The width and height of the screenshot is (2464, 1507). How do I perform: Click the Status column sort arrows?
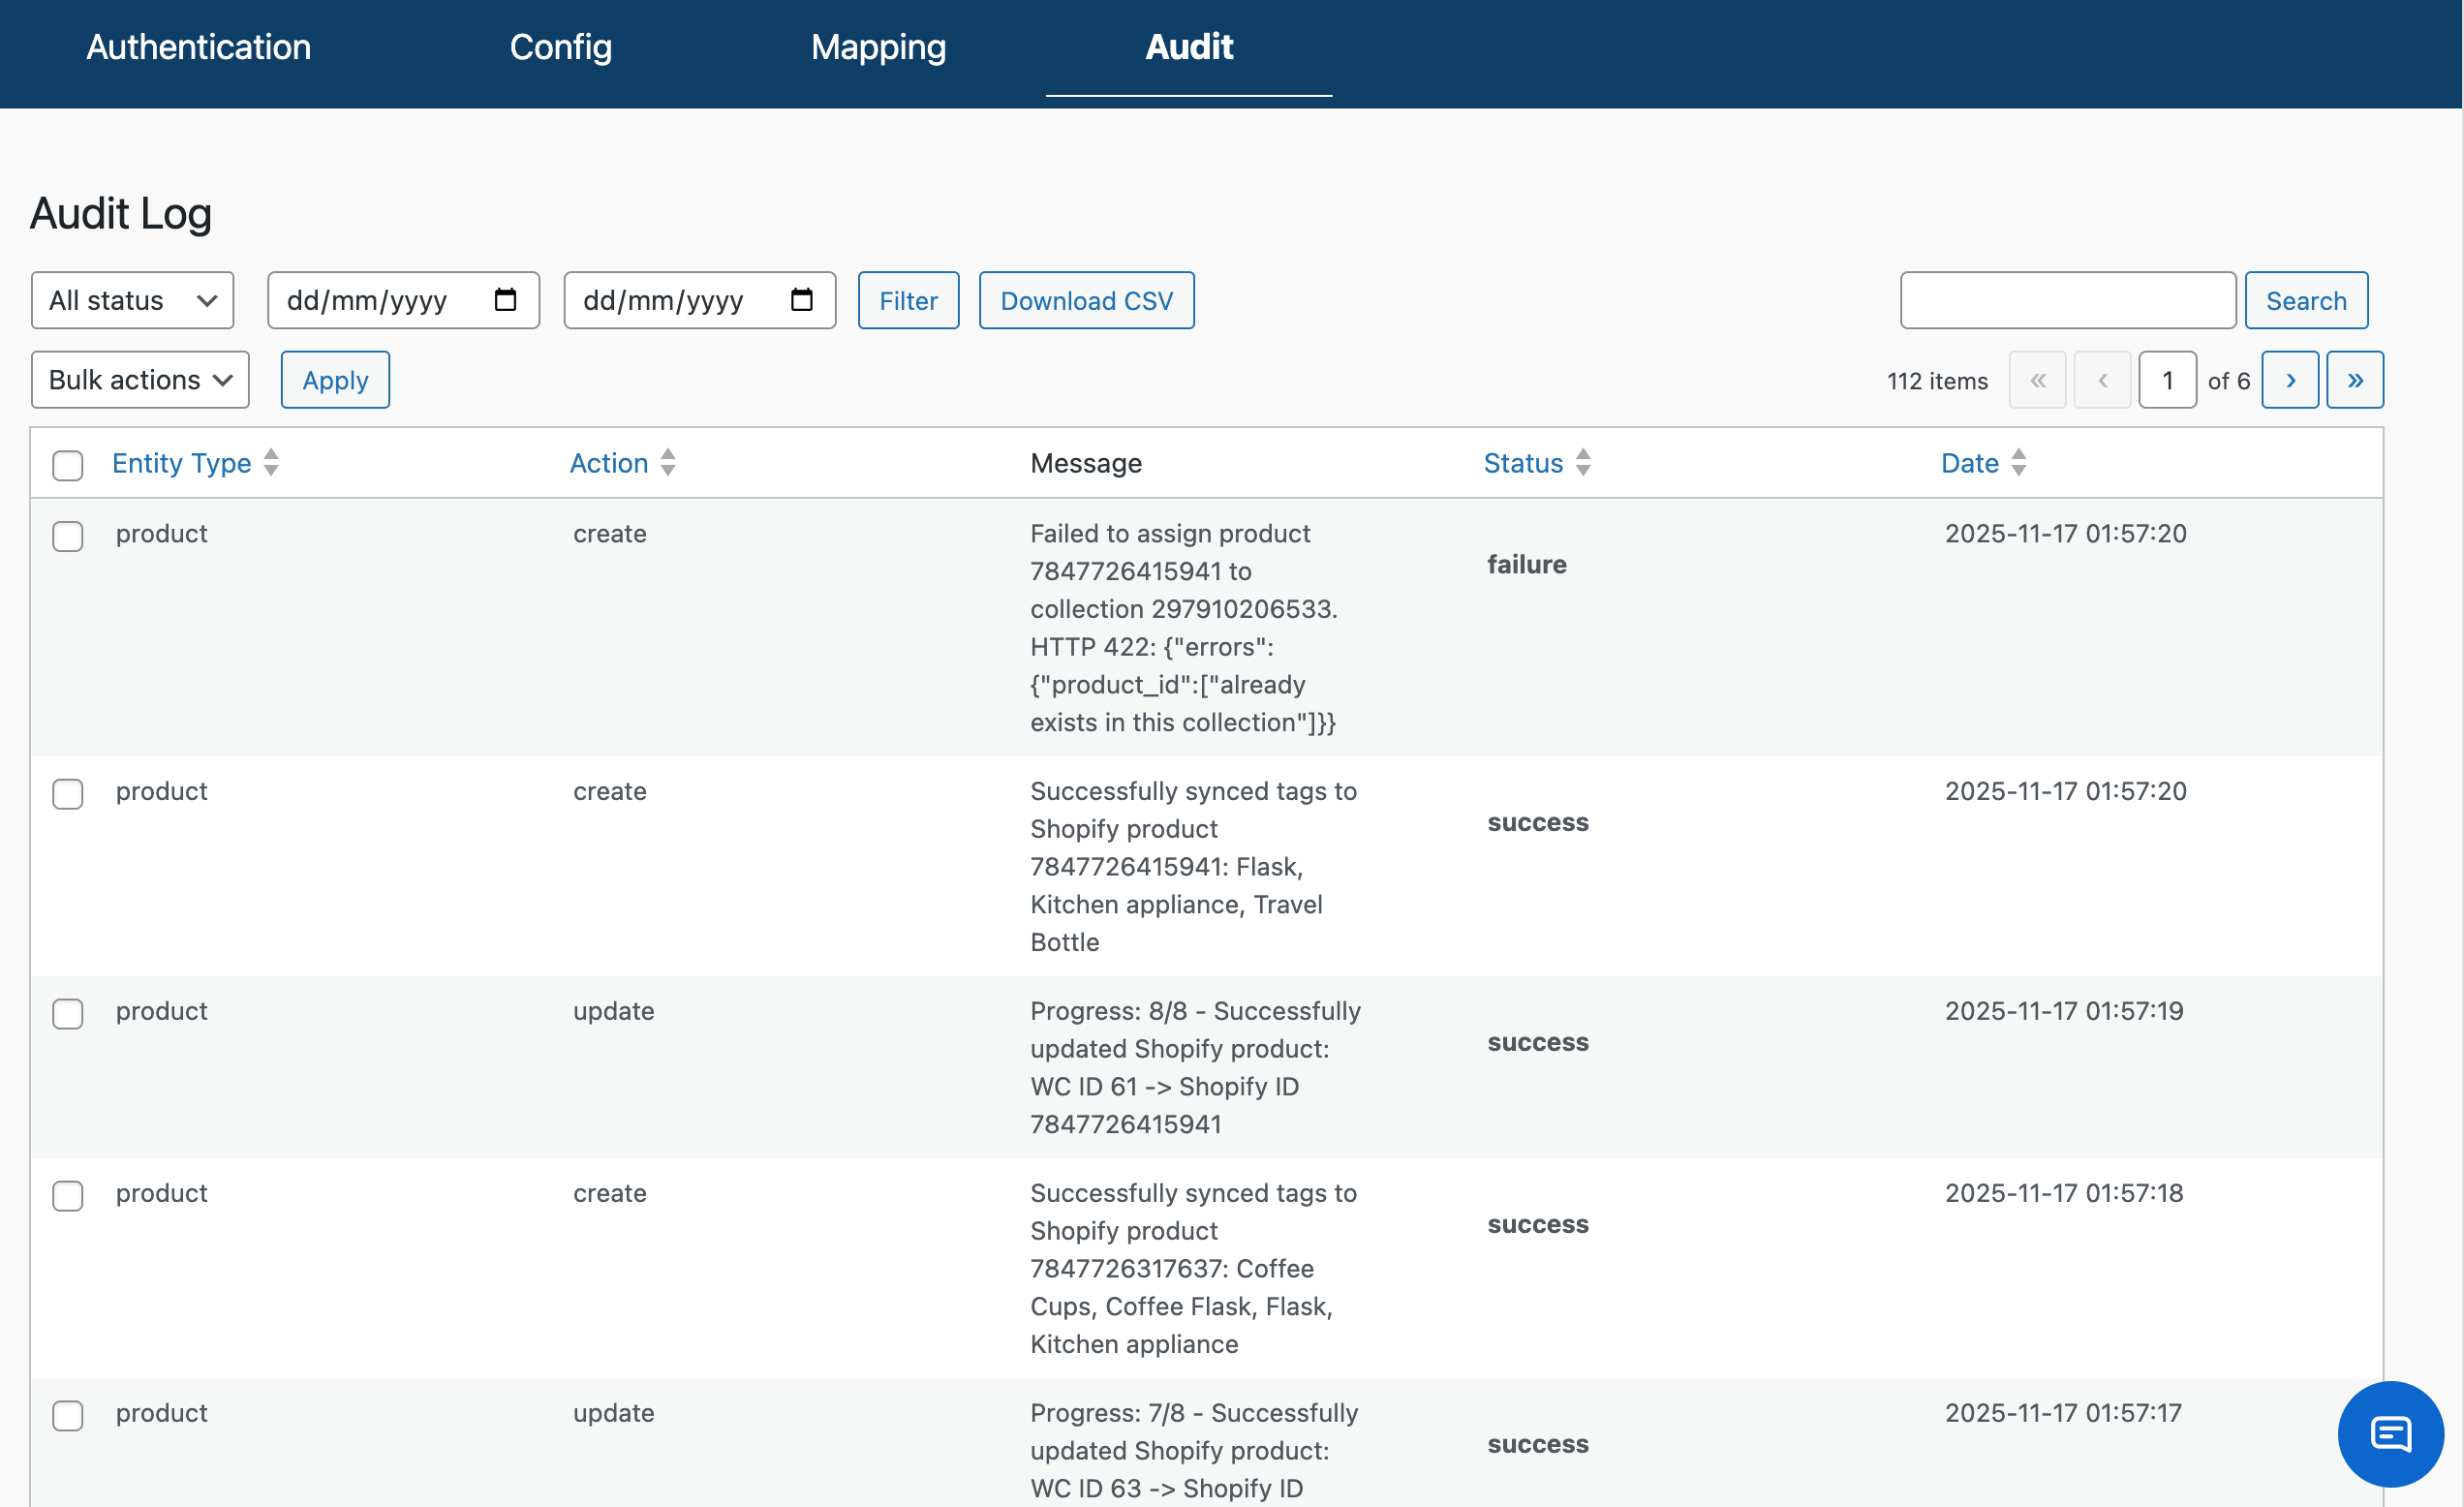pyautogui.click(x=1582, y=463)
